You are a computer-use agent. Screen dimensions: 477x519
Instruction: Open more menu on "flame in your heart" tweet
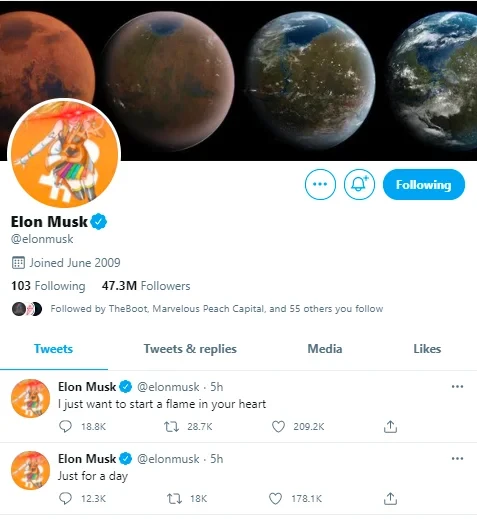pos(457,387)
